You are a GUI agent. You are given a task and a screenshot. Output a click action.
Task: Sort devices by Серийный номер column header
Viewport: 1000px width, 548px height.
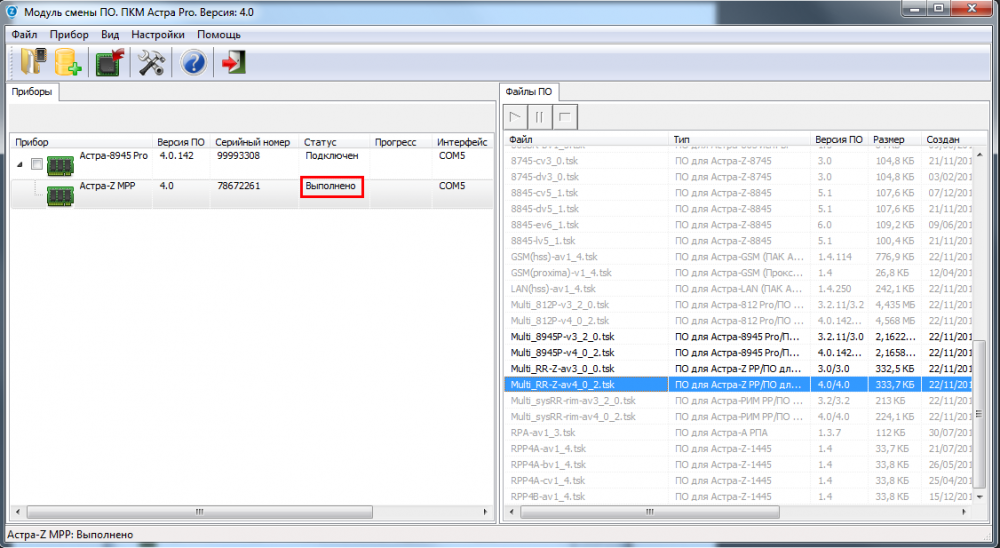click(255, 142)
